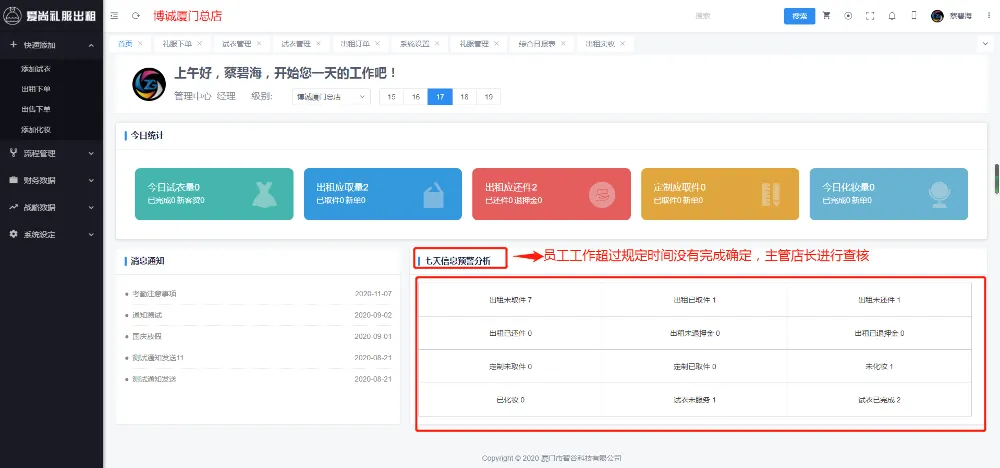This screenshot has height=468, width=1000.
Task: Close the 礼服下单 tab
Action: coord(200,44)
